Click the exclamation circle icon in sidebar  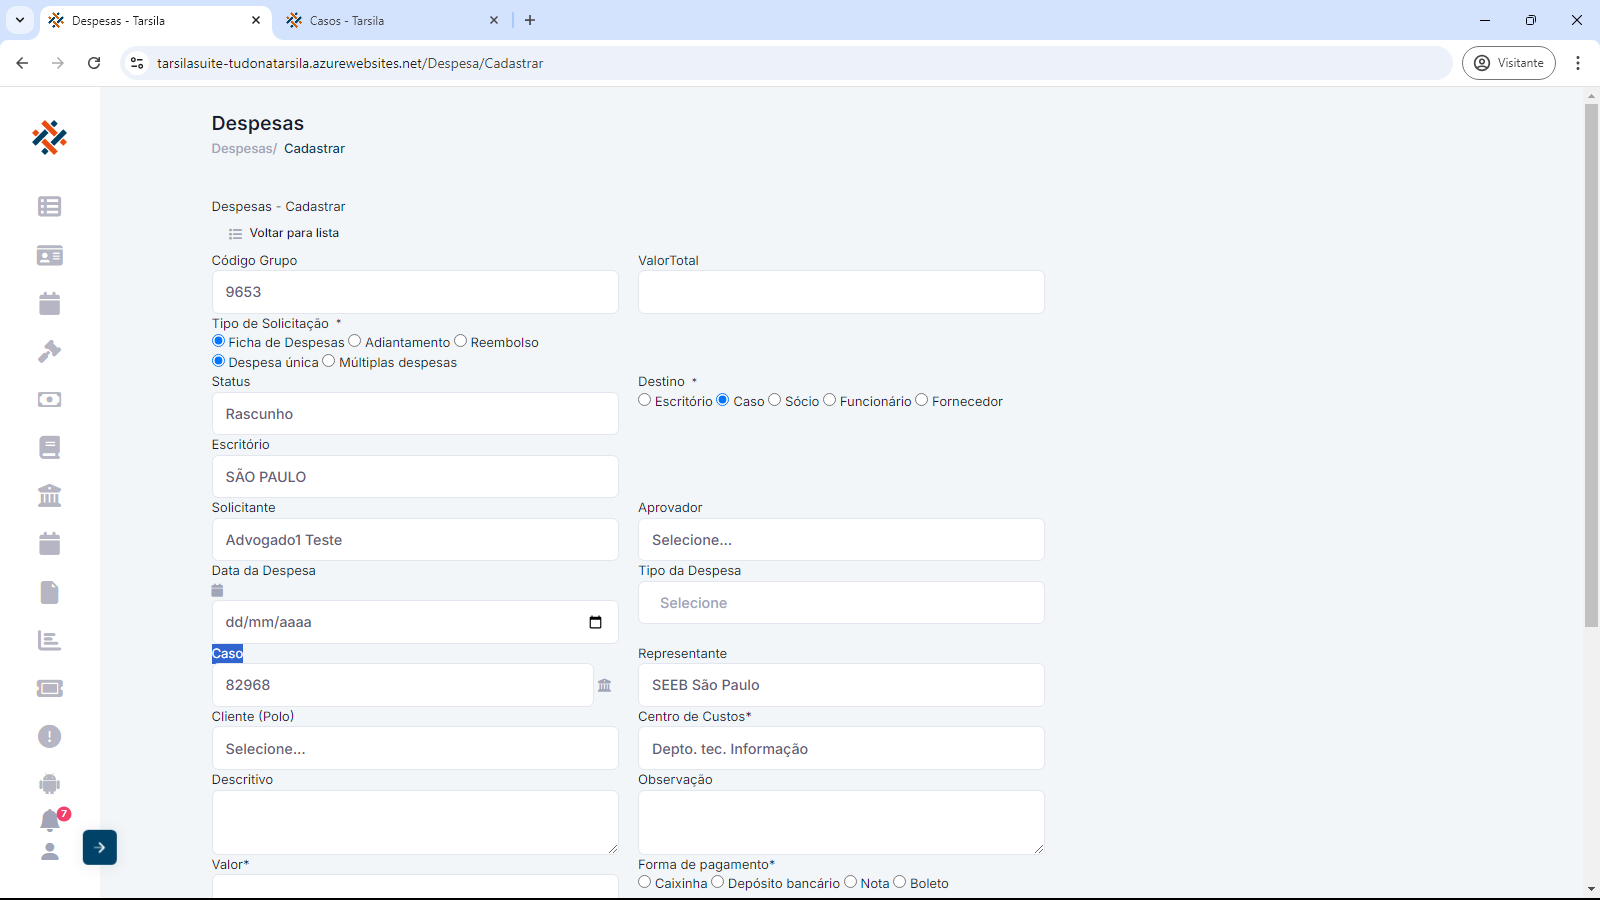click(x=49, y=736)
